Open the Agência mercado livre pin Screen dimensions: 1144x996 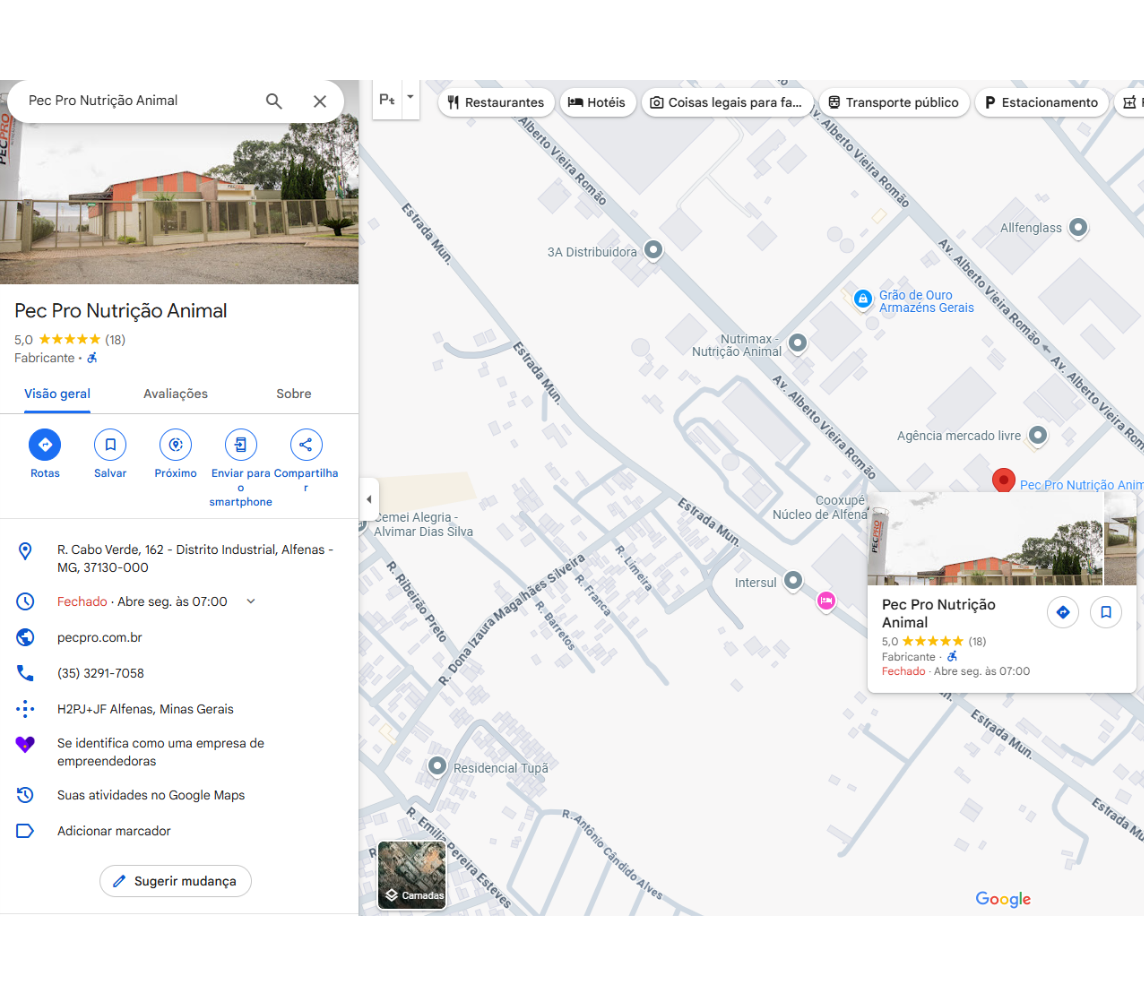[x=1038, y=436]
